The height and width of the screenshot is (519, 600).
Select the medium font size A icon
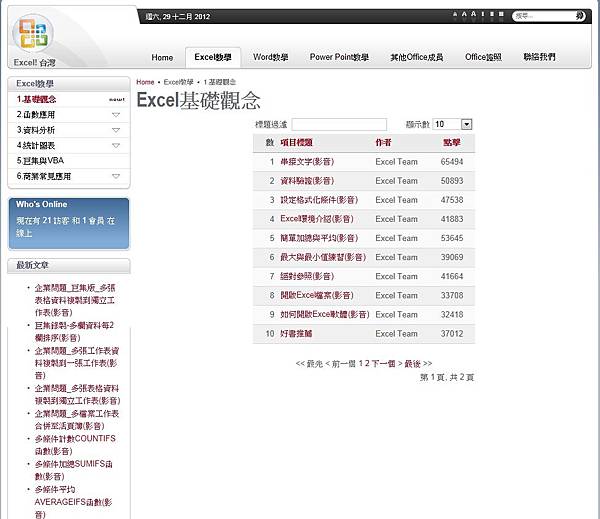[464, 14]
